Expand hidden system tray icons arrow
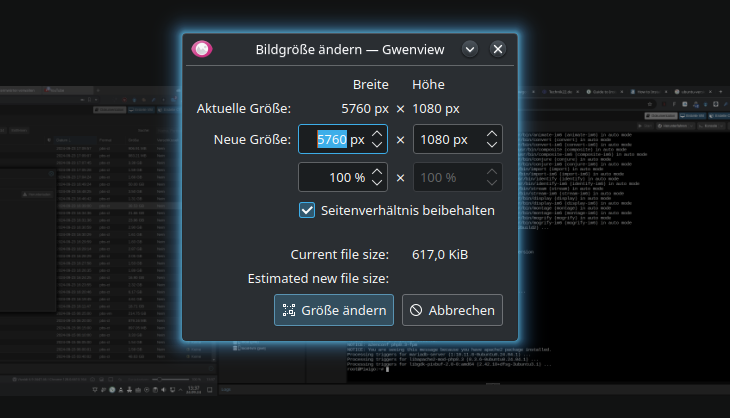 [x=181, y=390]
